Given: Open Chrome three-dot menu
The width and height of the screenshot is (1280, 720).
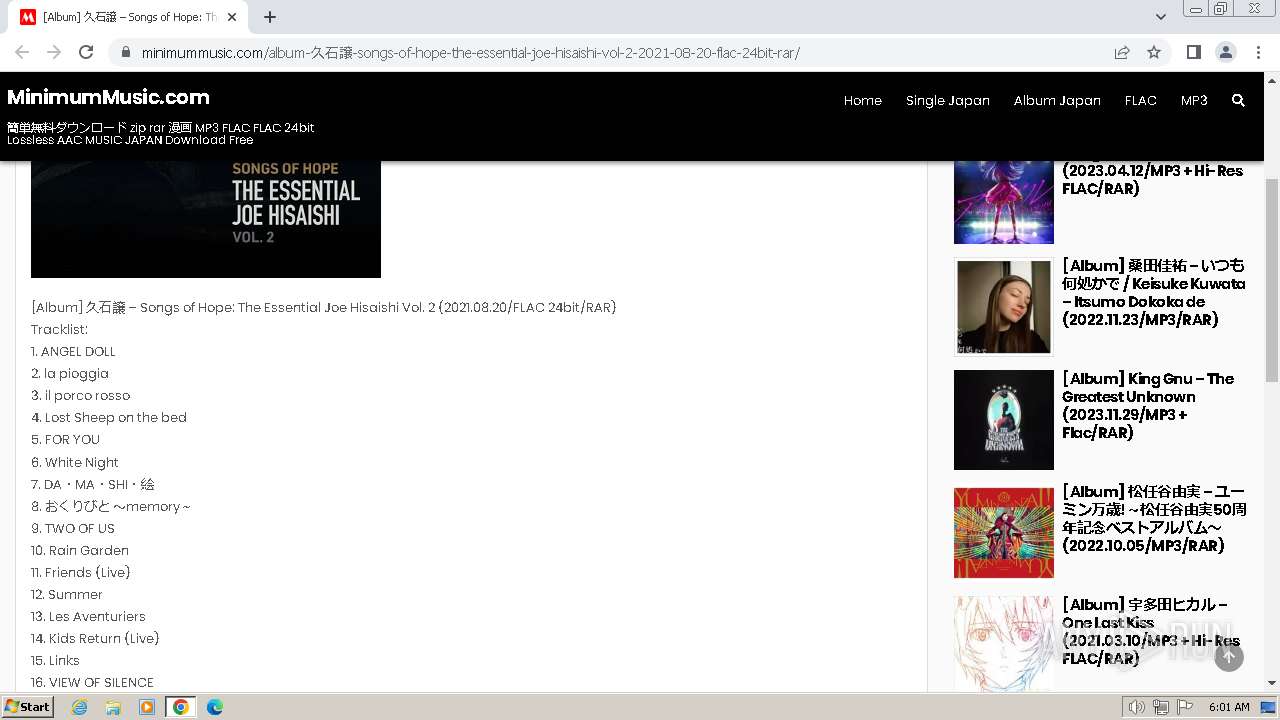Looking at the screenshot, I should (x=1258, y=53).
